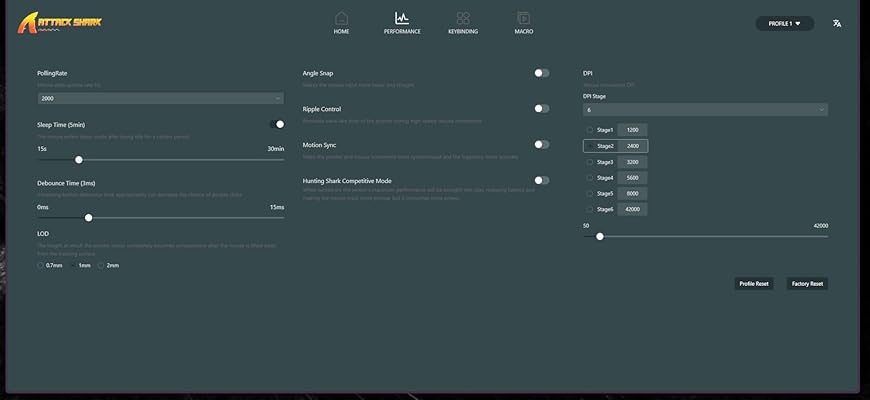The height and width of the screenshot is (400, 870).
Task: Click the Factory Reset button
Action: pos(807,283)
